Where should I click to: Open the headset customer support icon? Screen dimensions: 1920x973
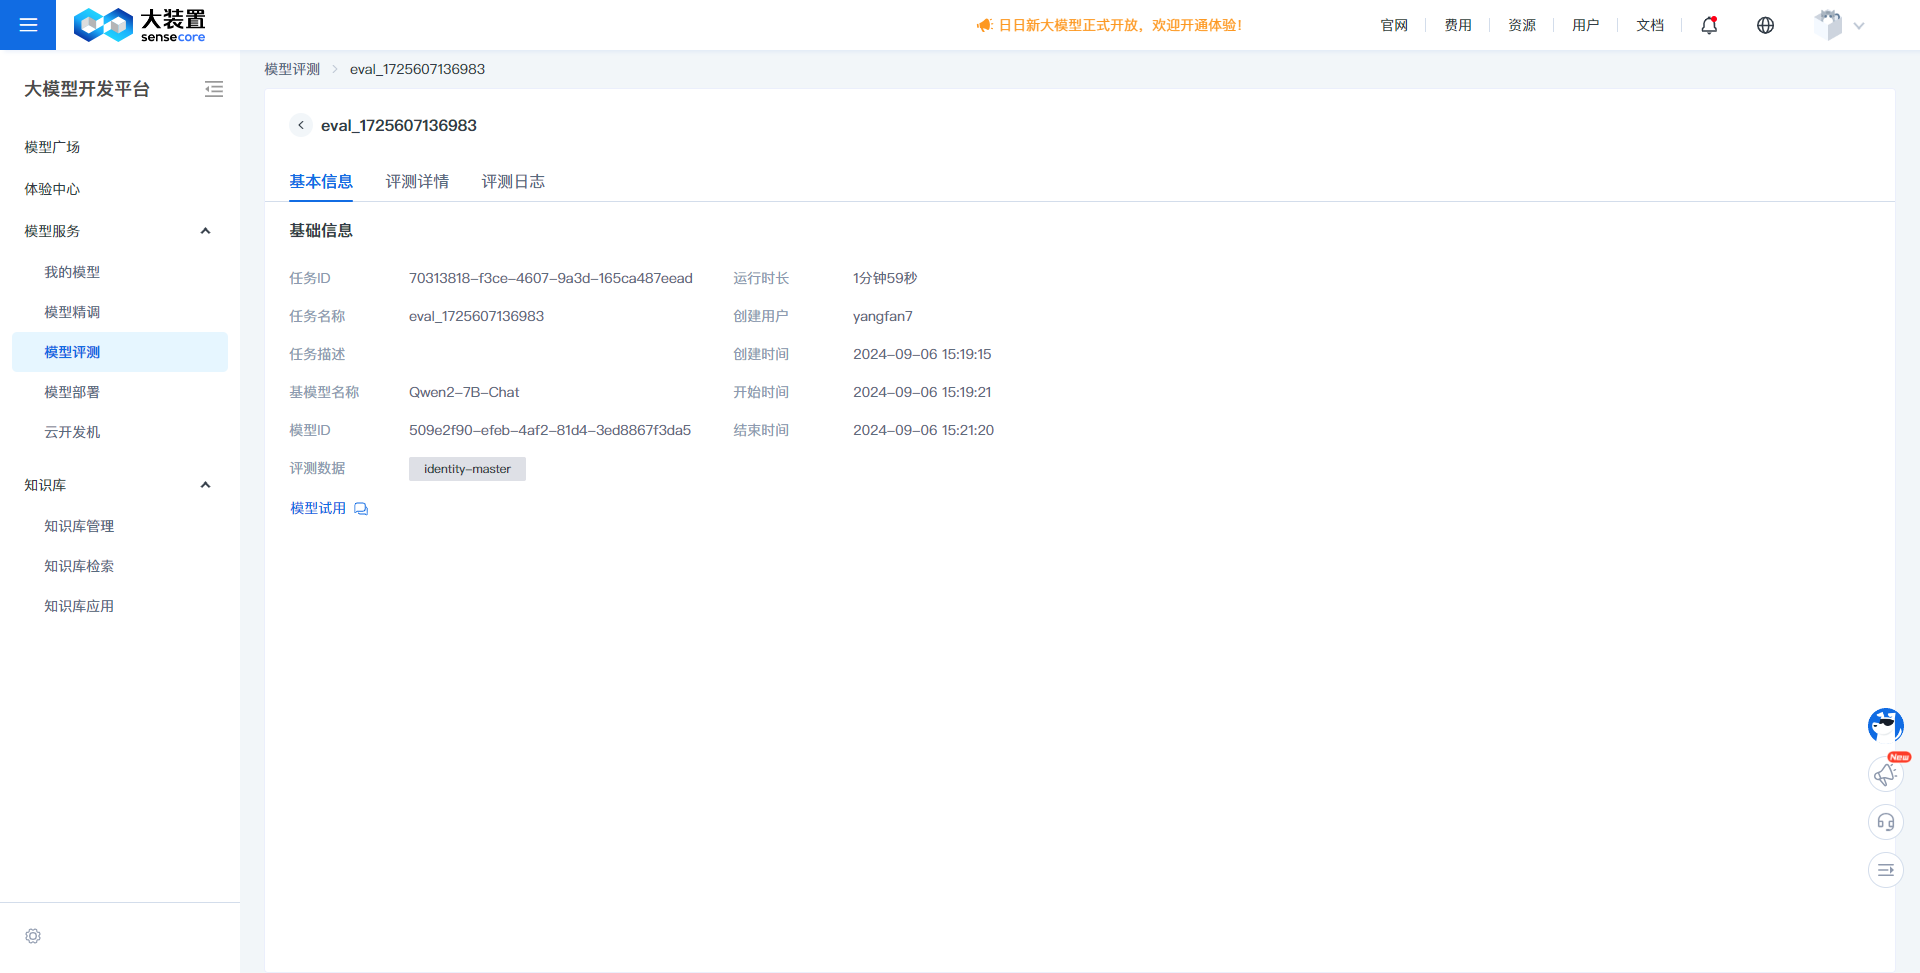coord(1885,822)
